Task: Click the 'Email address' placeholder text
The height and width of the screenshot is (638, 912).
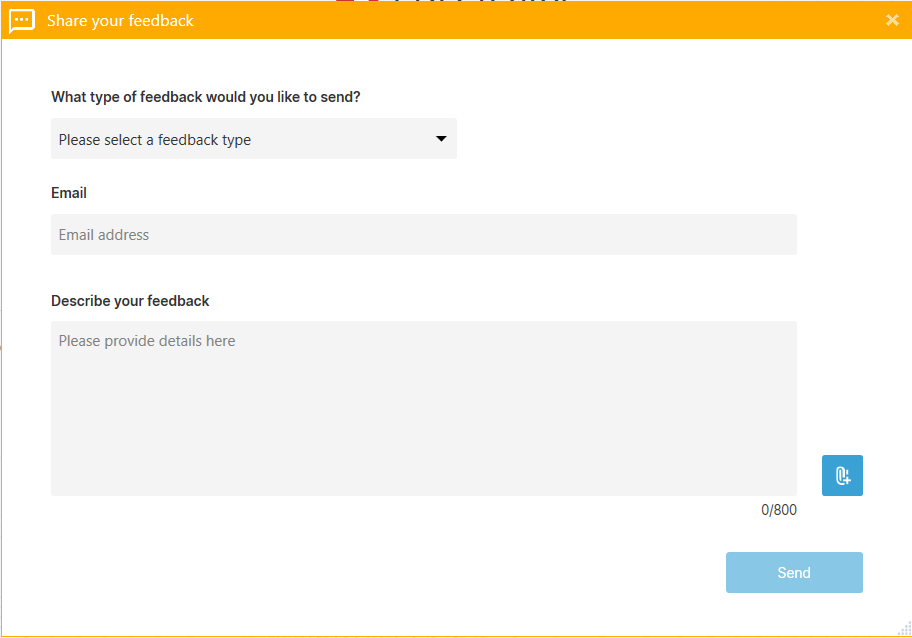Action: 104,235
